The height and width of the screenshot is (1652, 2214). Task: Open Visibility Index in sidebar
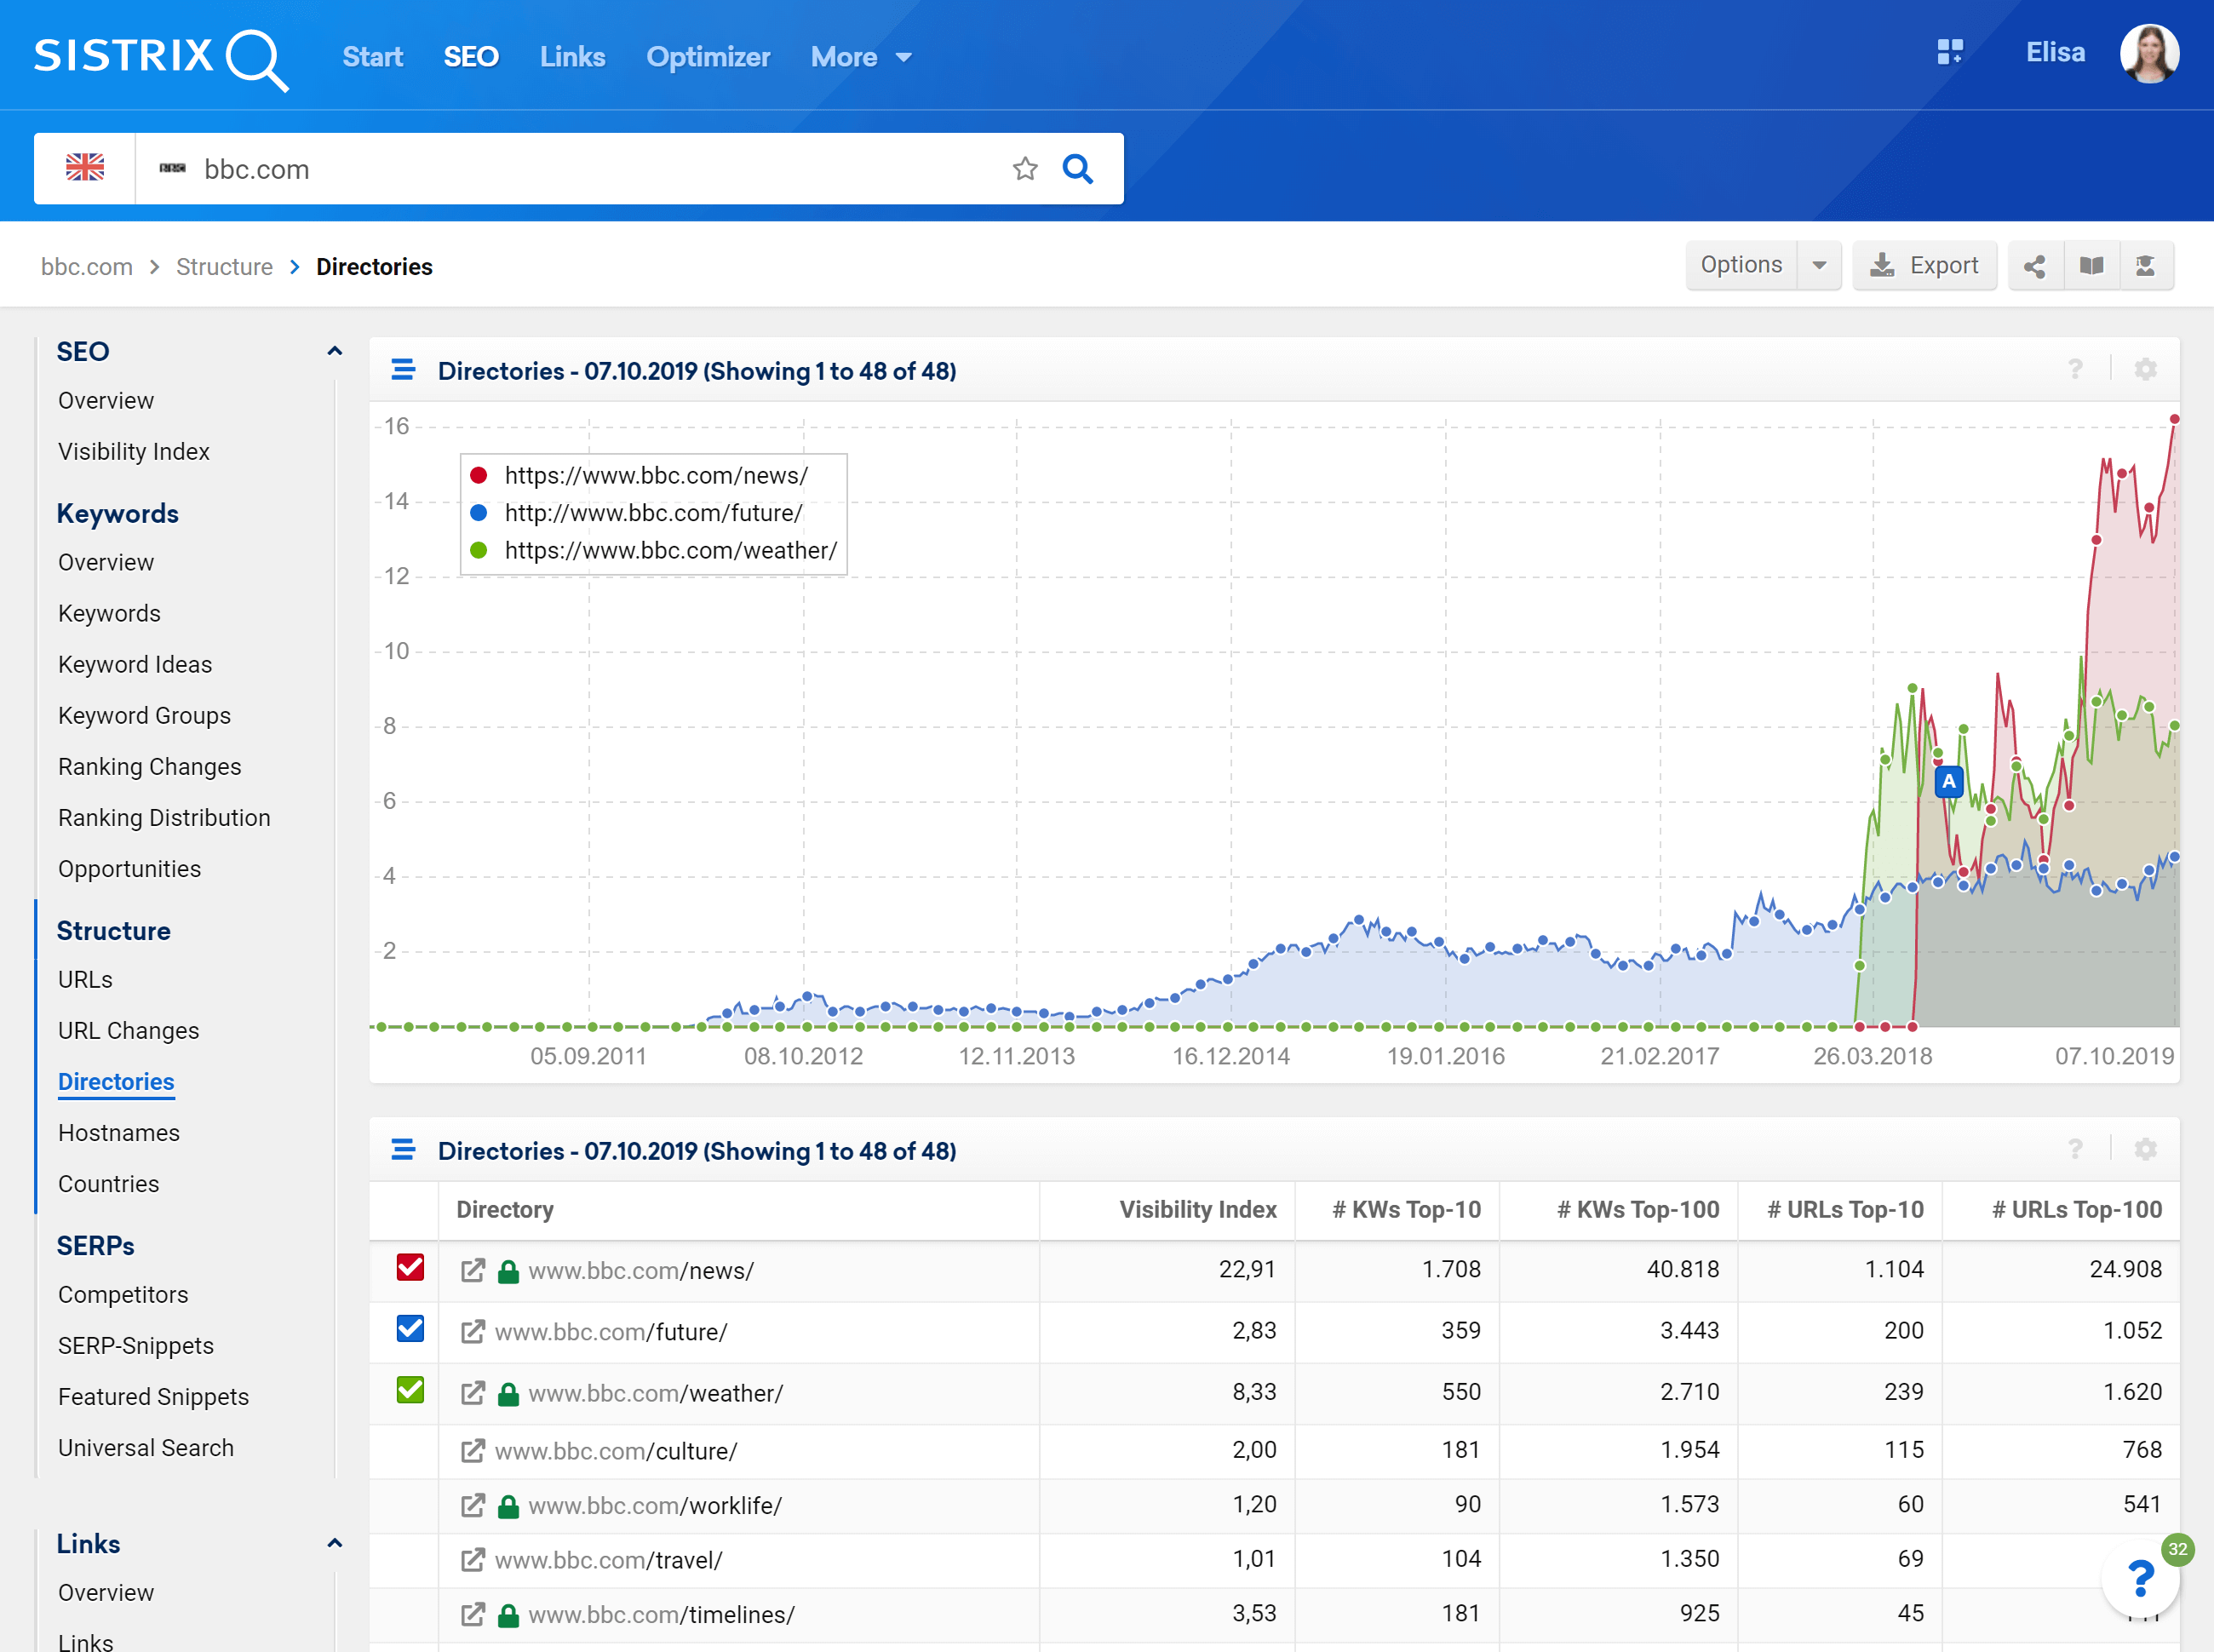tap(134, 452)
